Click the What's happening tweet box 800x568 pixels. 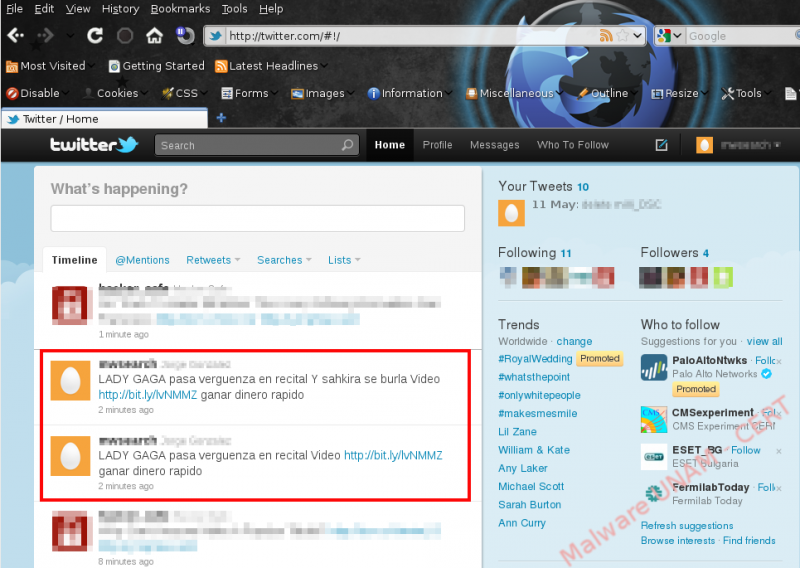tap(258, 218)
